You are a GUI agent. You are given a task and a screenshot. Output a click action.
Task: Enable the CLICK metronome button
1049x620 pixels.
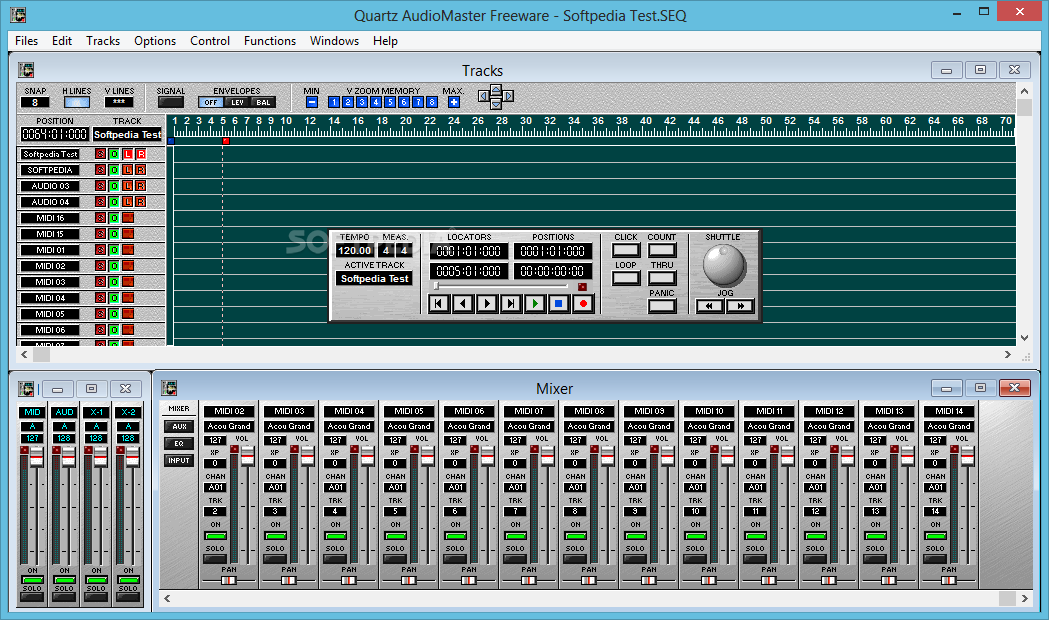click(x=626, y=250)
